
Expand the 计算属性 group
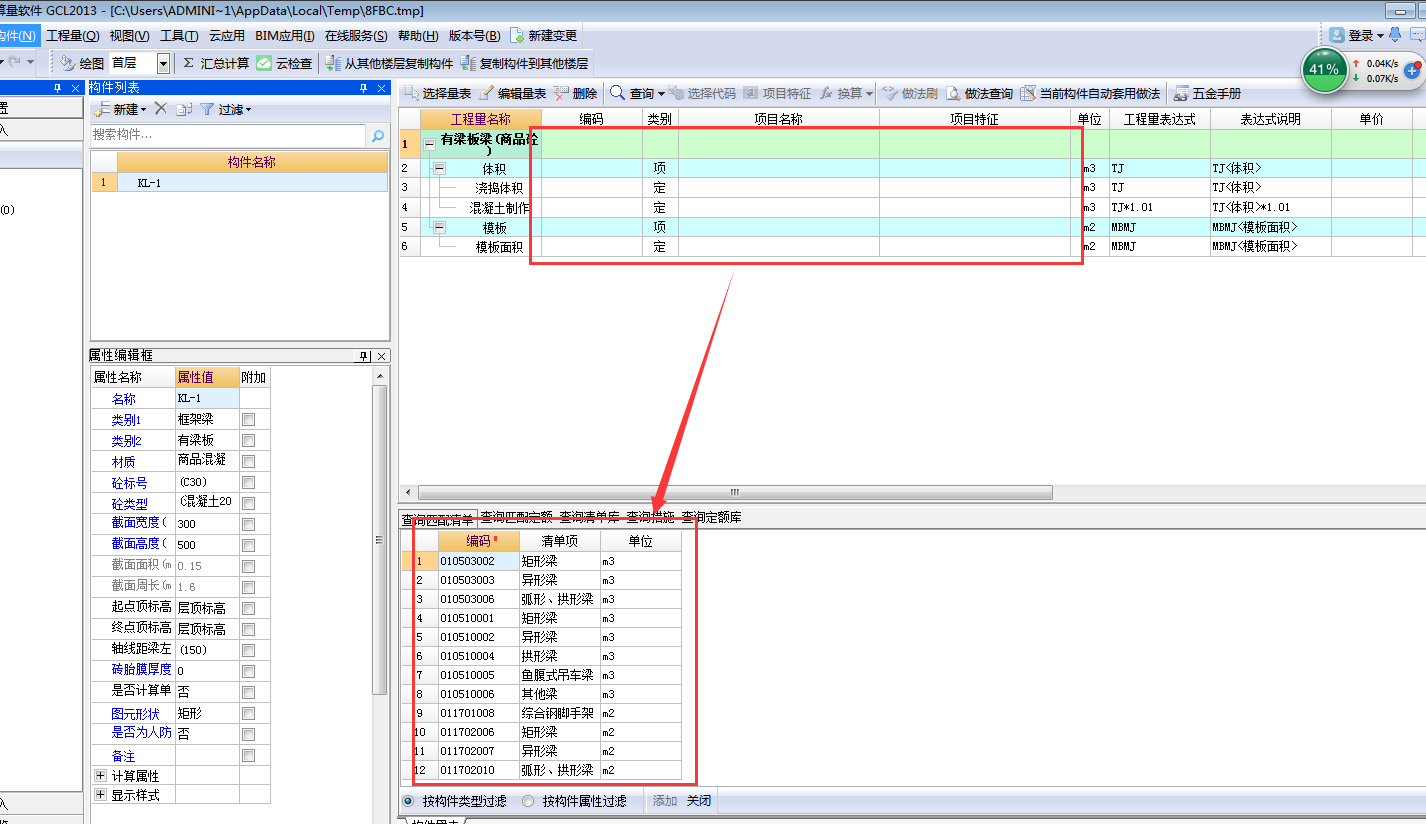[x=100, y=775]
